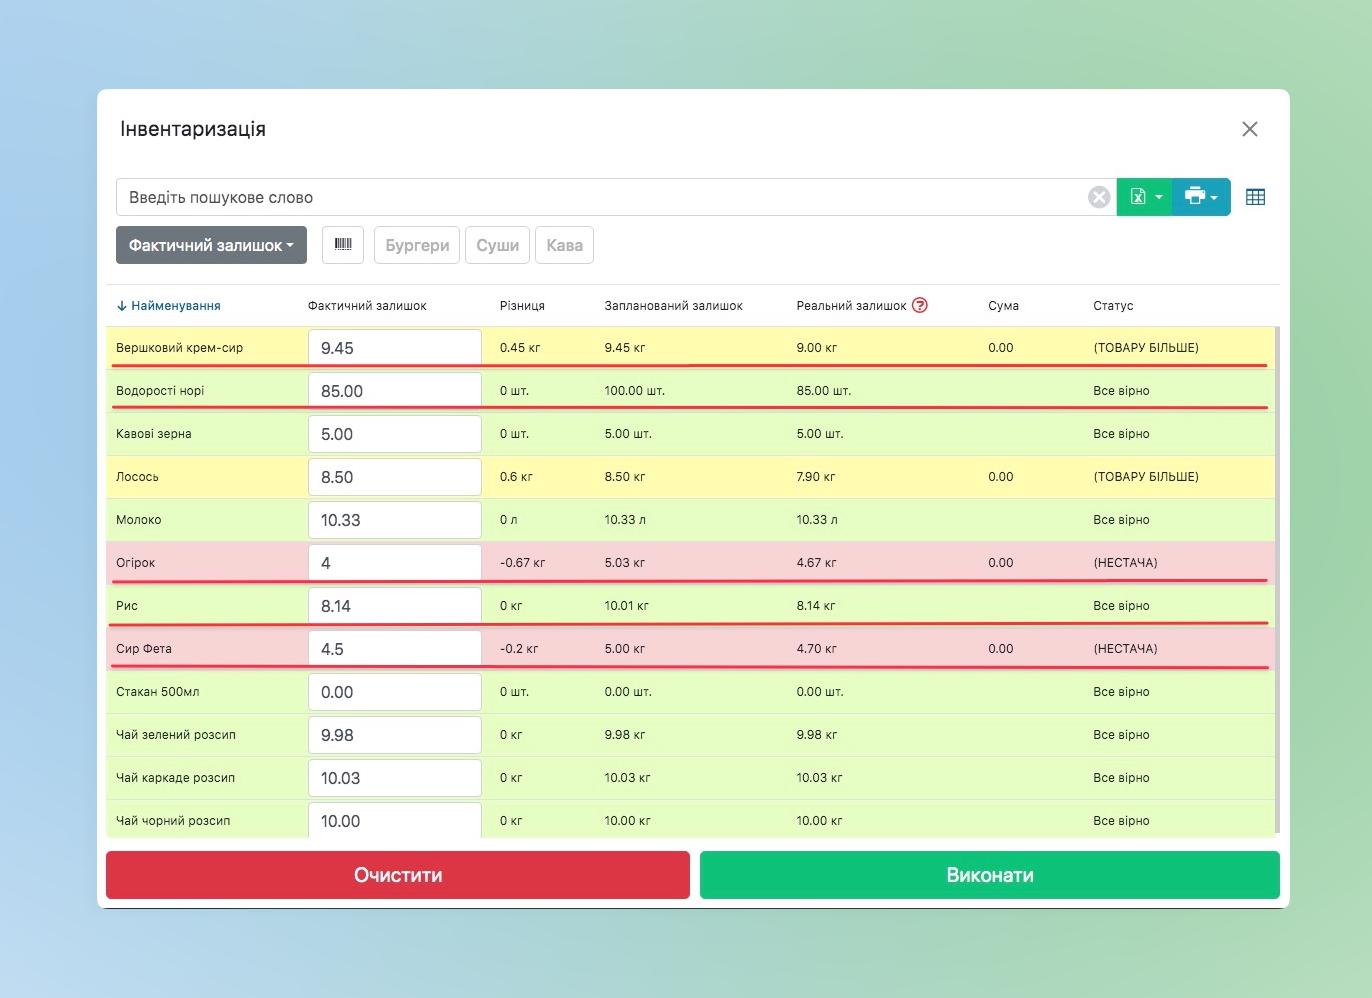This screenshot has width=1372, height=998.
Task: Click the red question mark help icon
Action: (x=920, y=306)
